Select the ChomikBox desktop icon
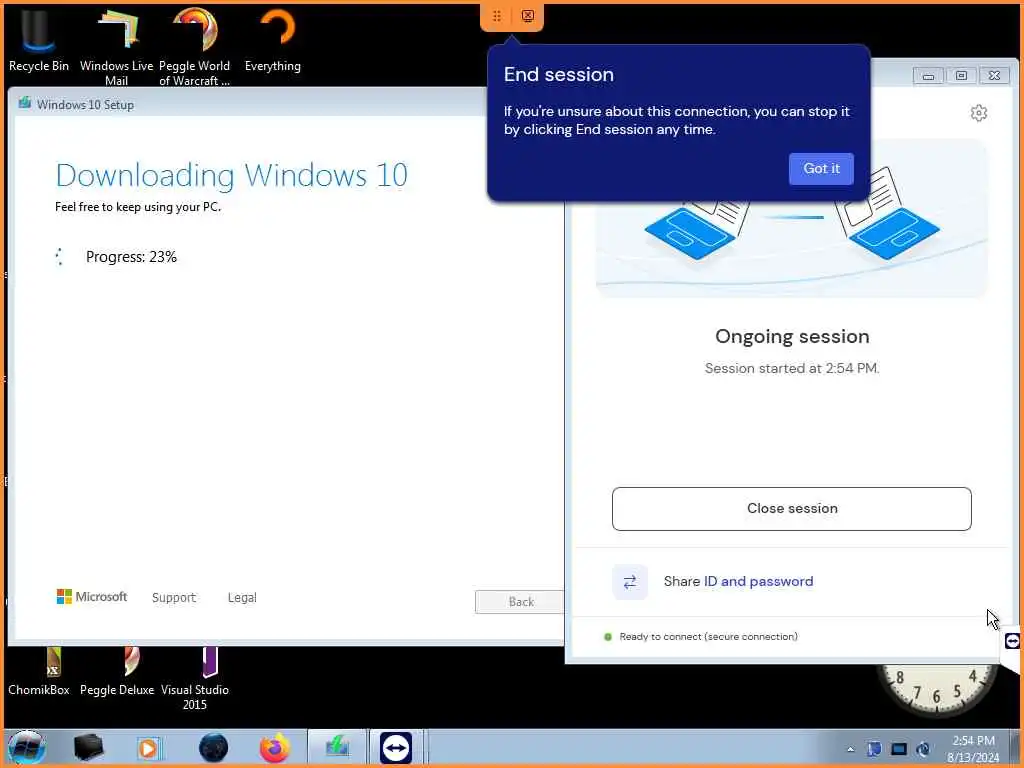1024x768 pixels. [39, 671]
